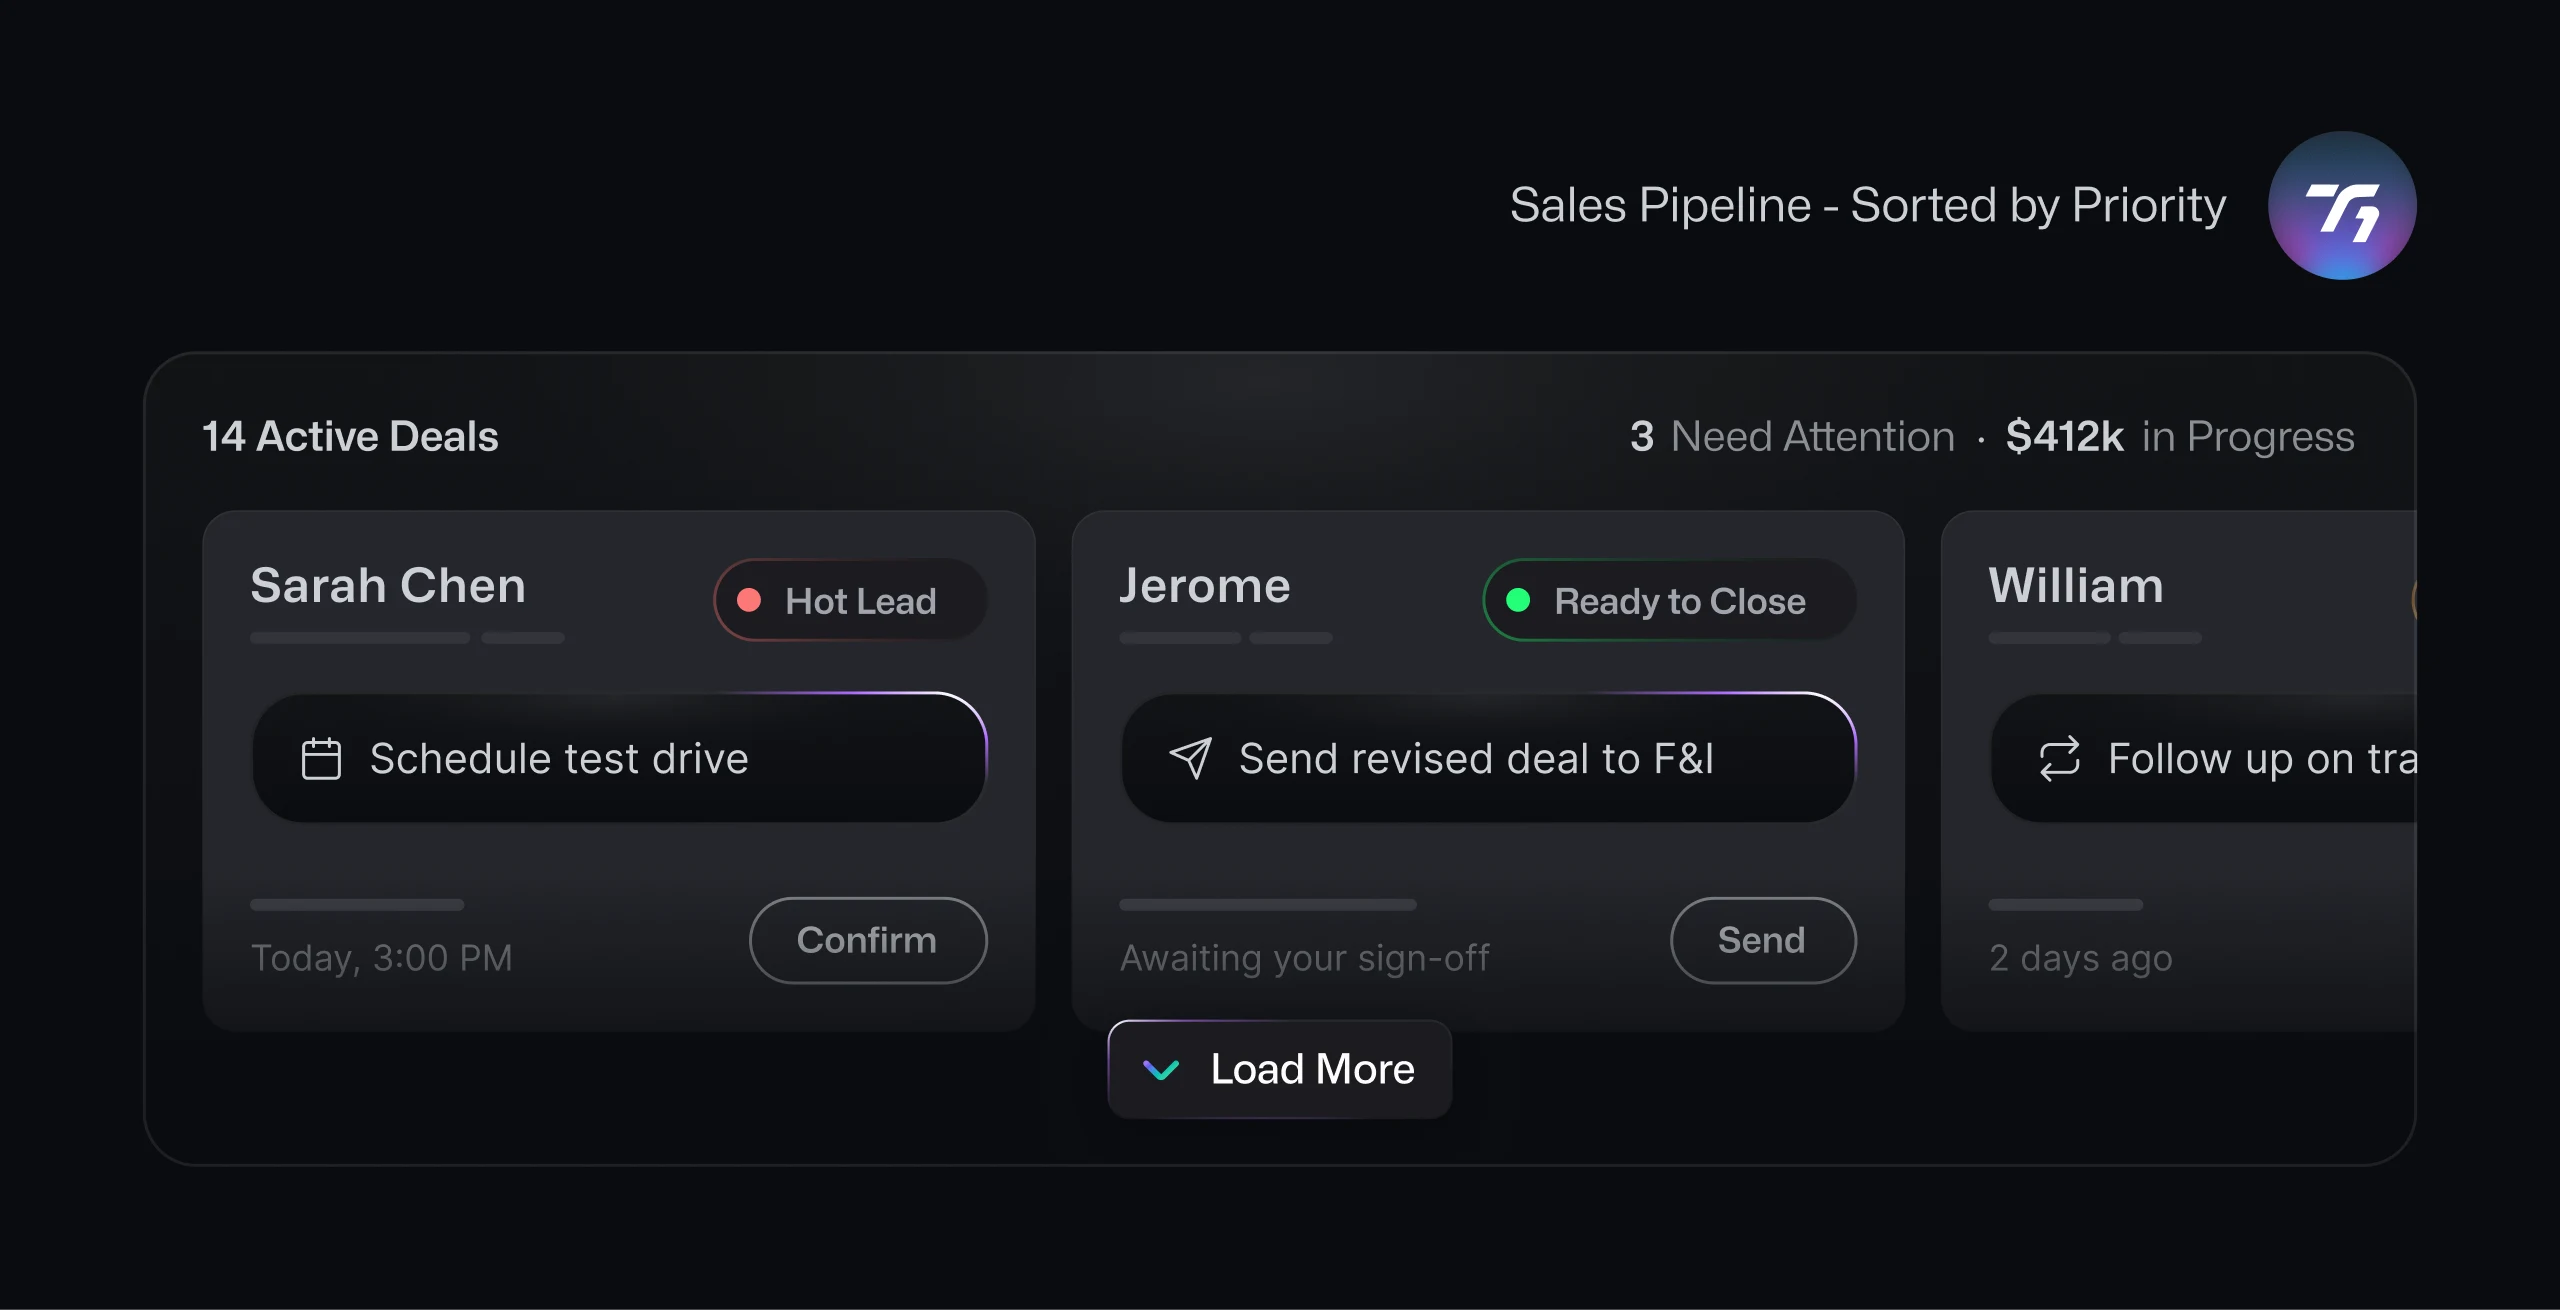Click the refresh arrows follow-up icon
Screen dimensions: 2560x1310
pyautogui.click(x=2059, y=759)
